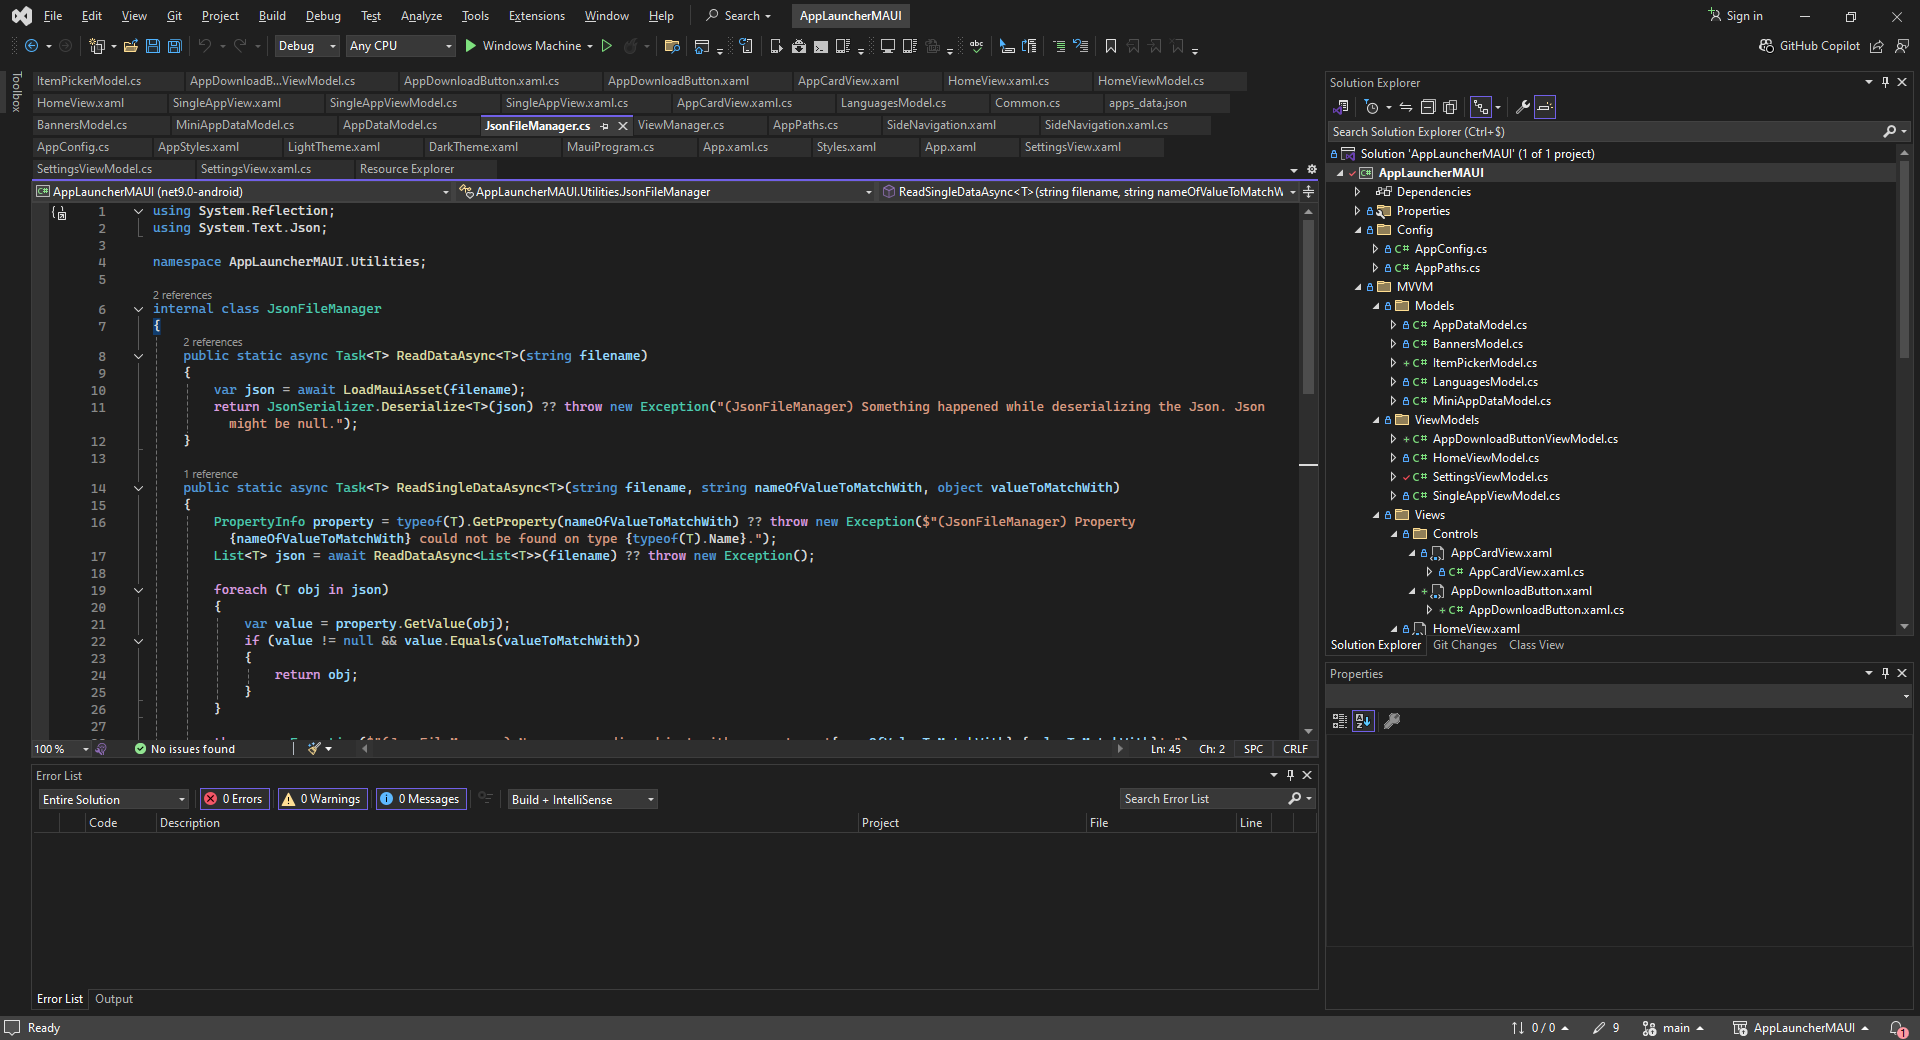This screenshot has height=1040, width=1920.
Task: Click the Show All Files icon
Action: (x=1450, y=107)
